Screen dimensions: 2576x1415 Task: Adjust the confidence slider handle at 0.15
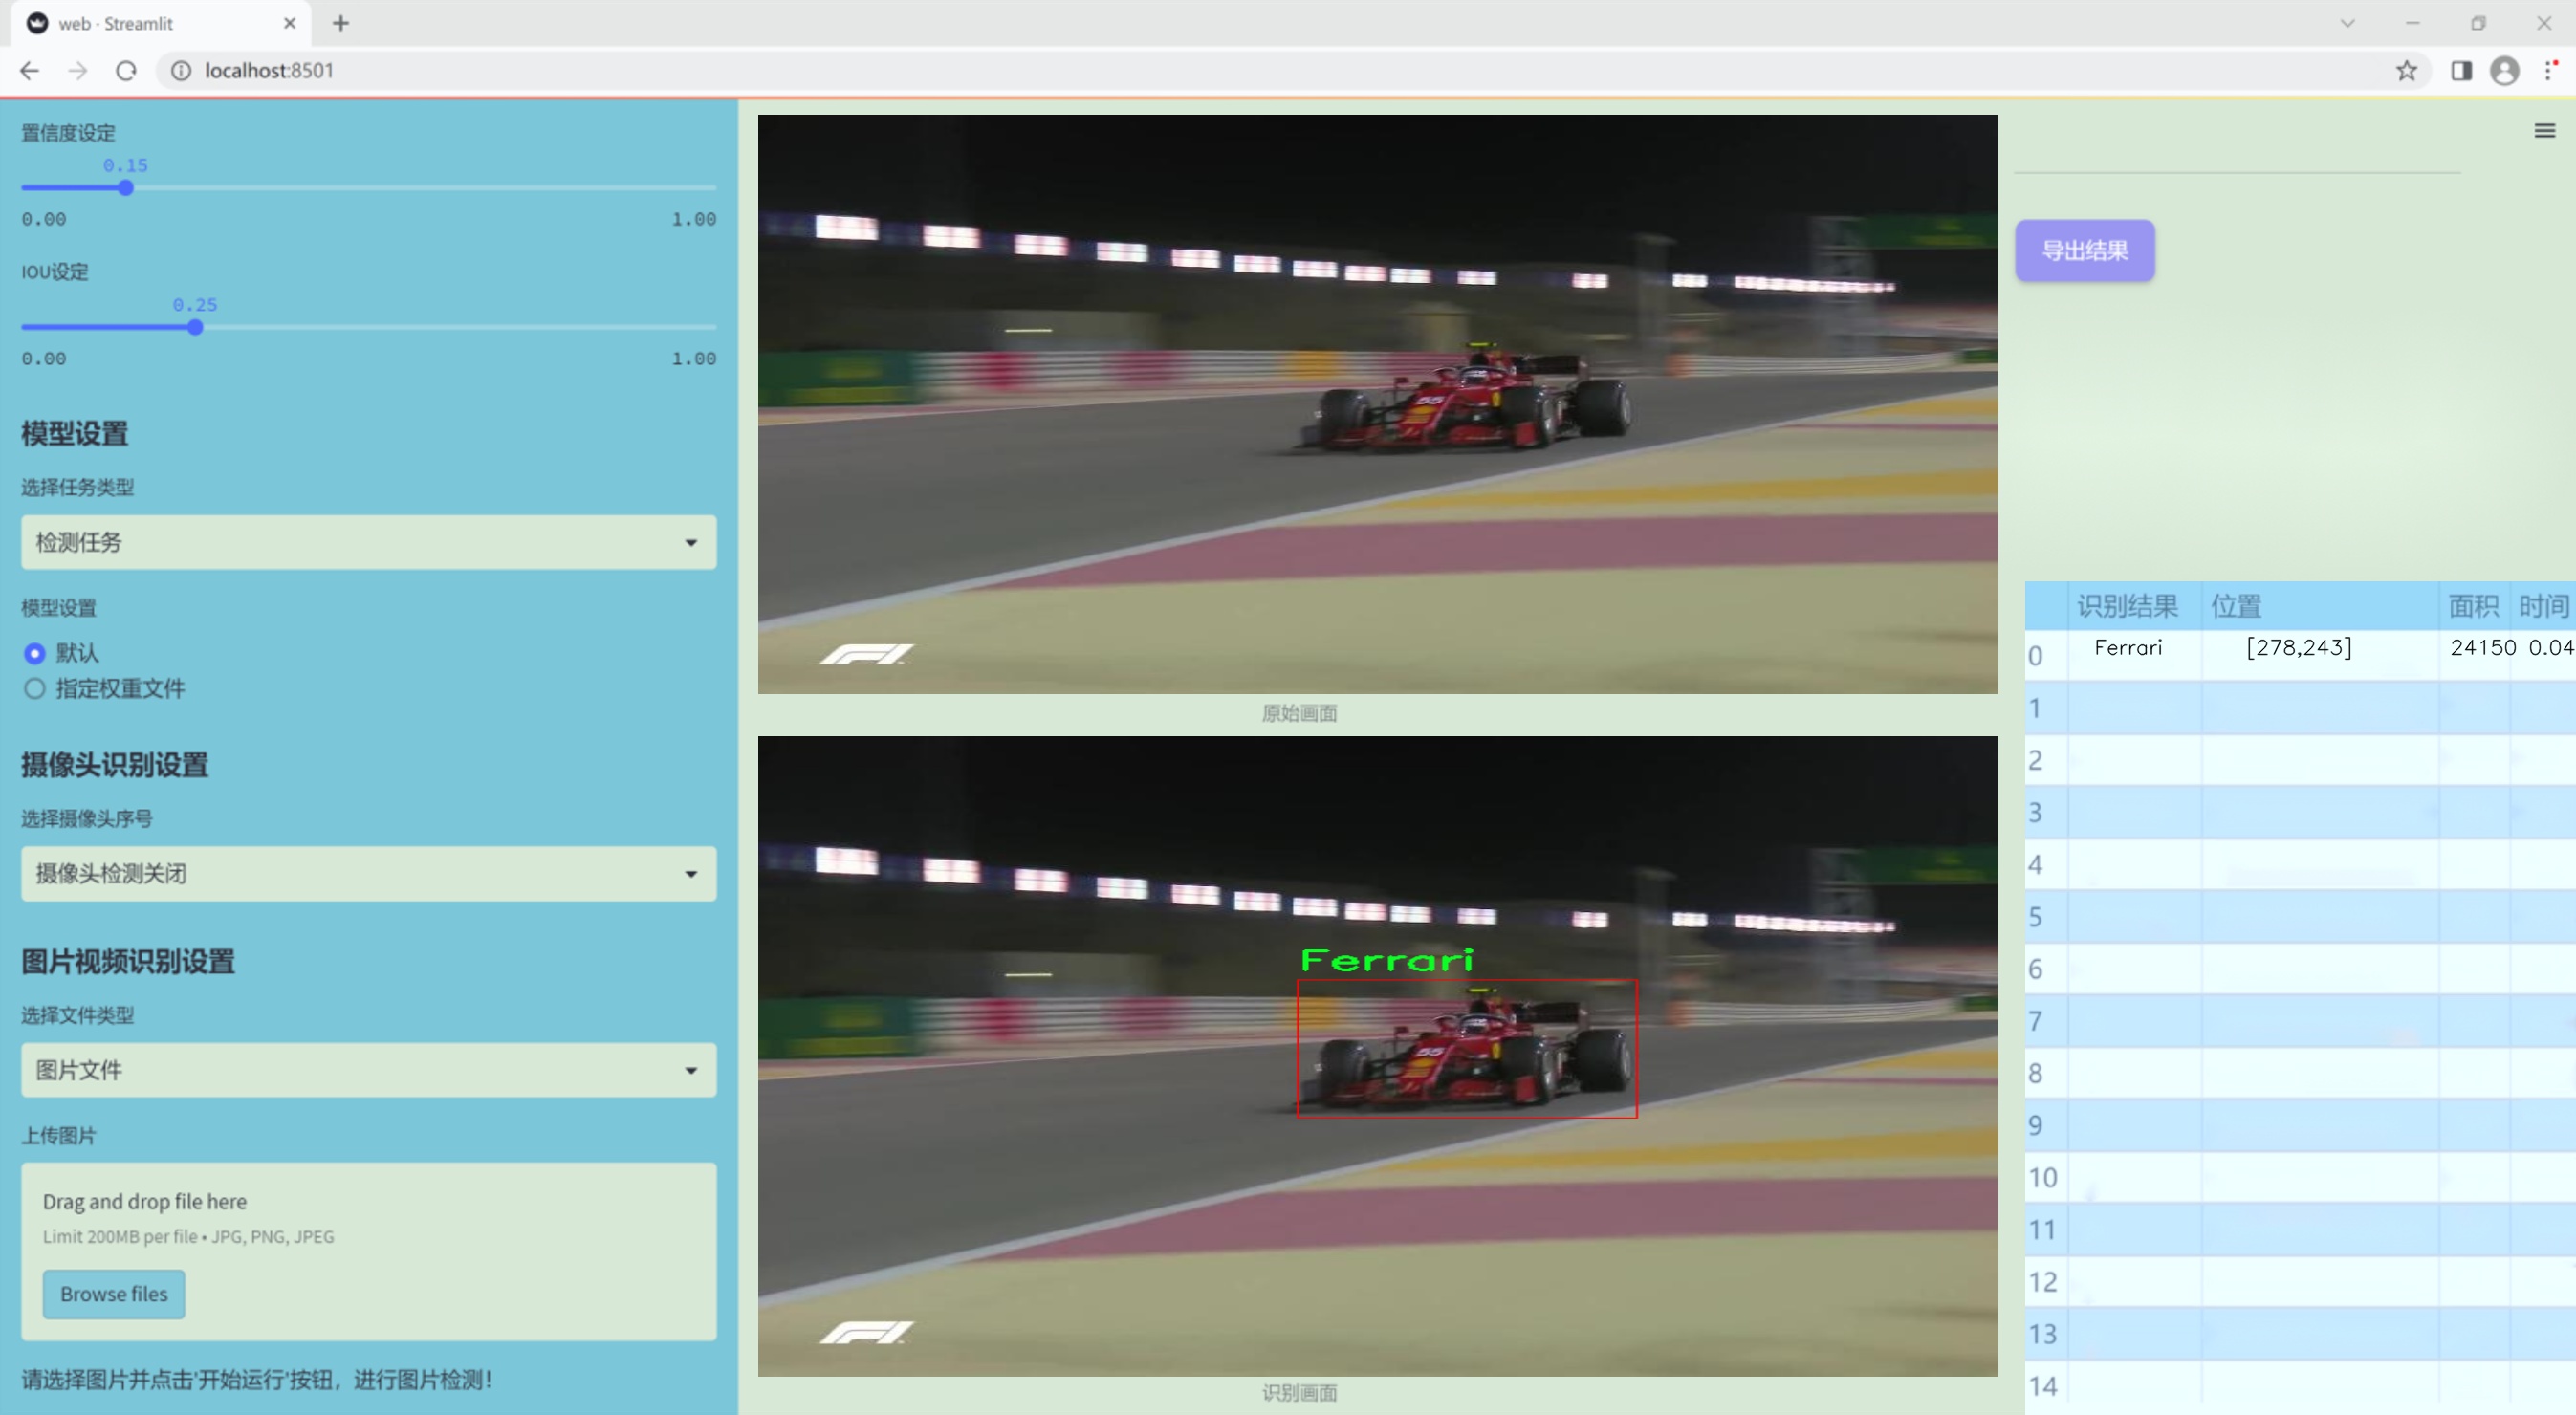coord(126,188)
